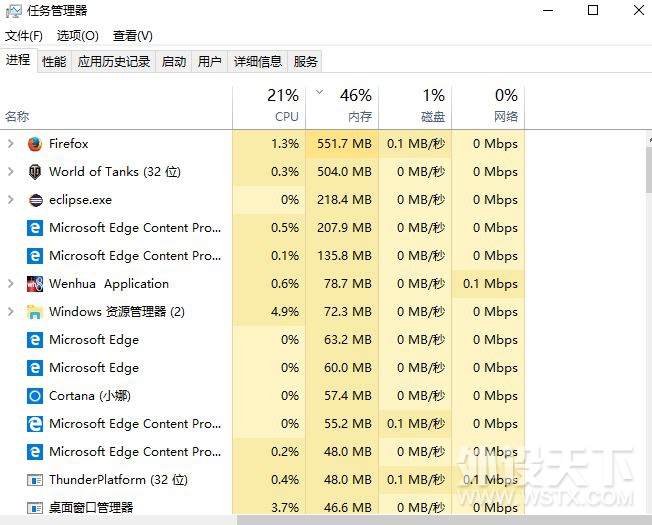Screen dimensions: 652x525
Task: Click Edge icon in 0.2% CPU row
Action: pyautogui.click(x=35, y=452)
